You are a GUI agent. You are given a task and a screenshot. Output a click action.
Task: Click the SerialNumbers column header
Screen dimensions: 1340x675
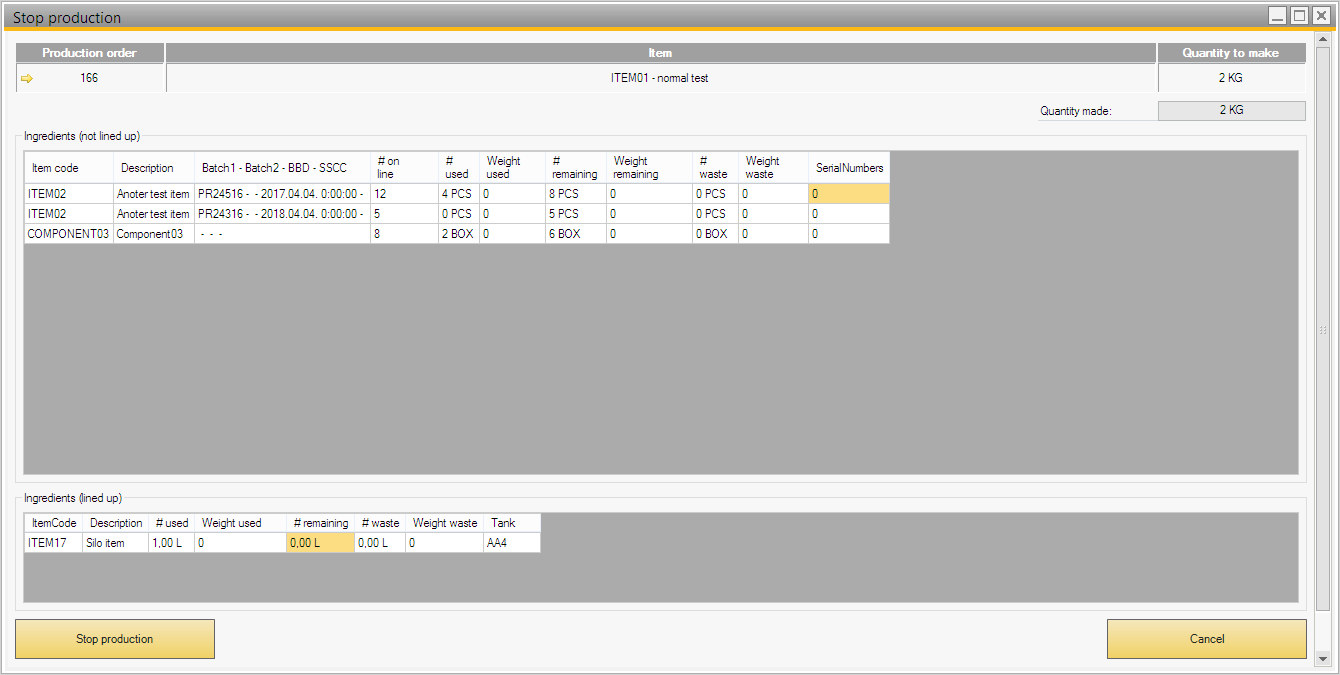coord(848,168)
